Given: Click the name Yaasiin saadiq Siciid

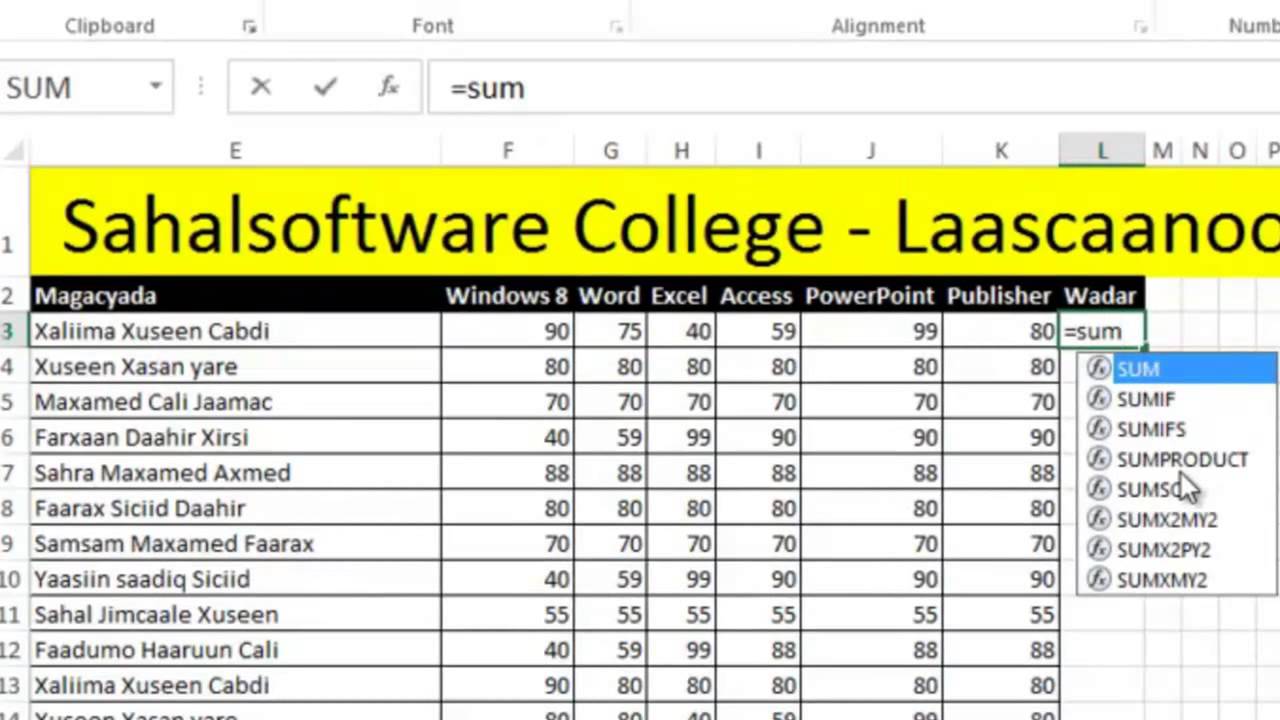Looking at the screenshot, I should (141, 580).
